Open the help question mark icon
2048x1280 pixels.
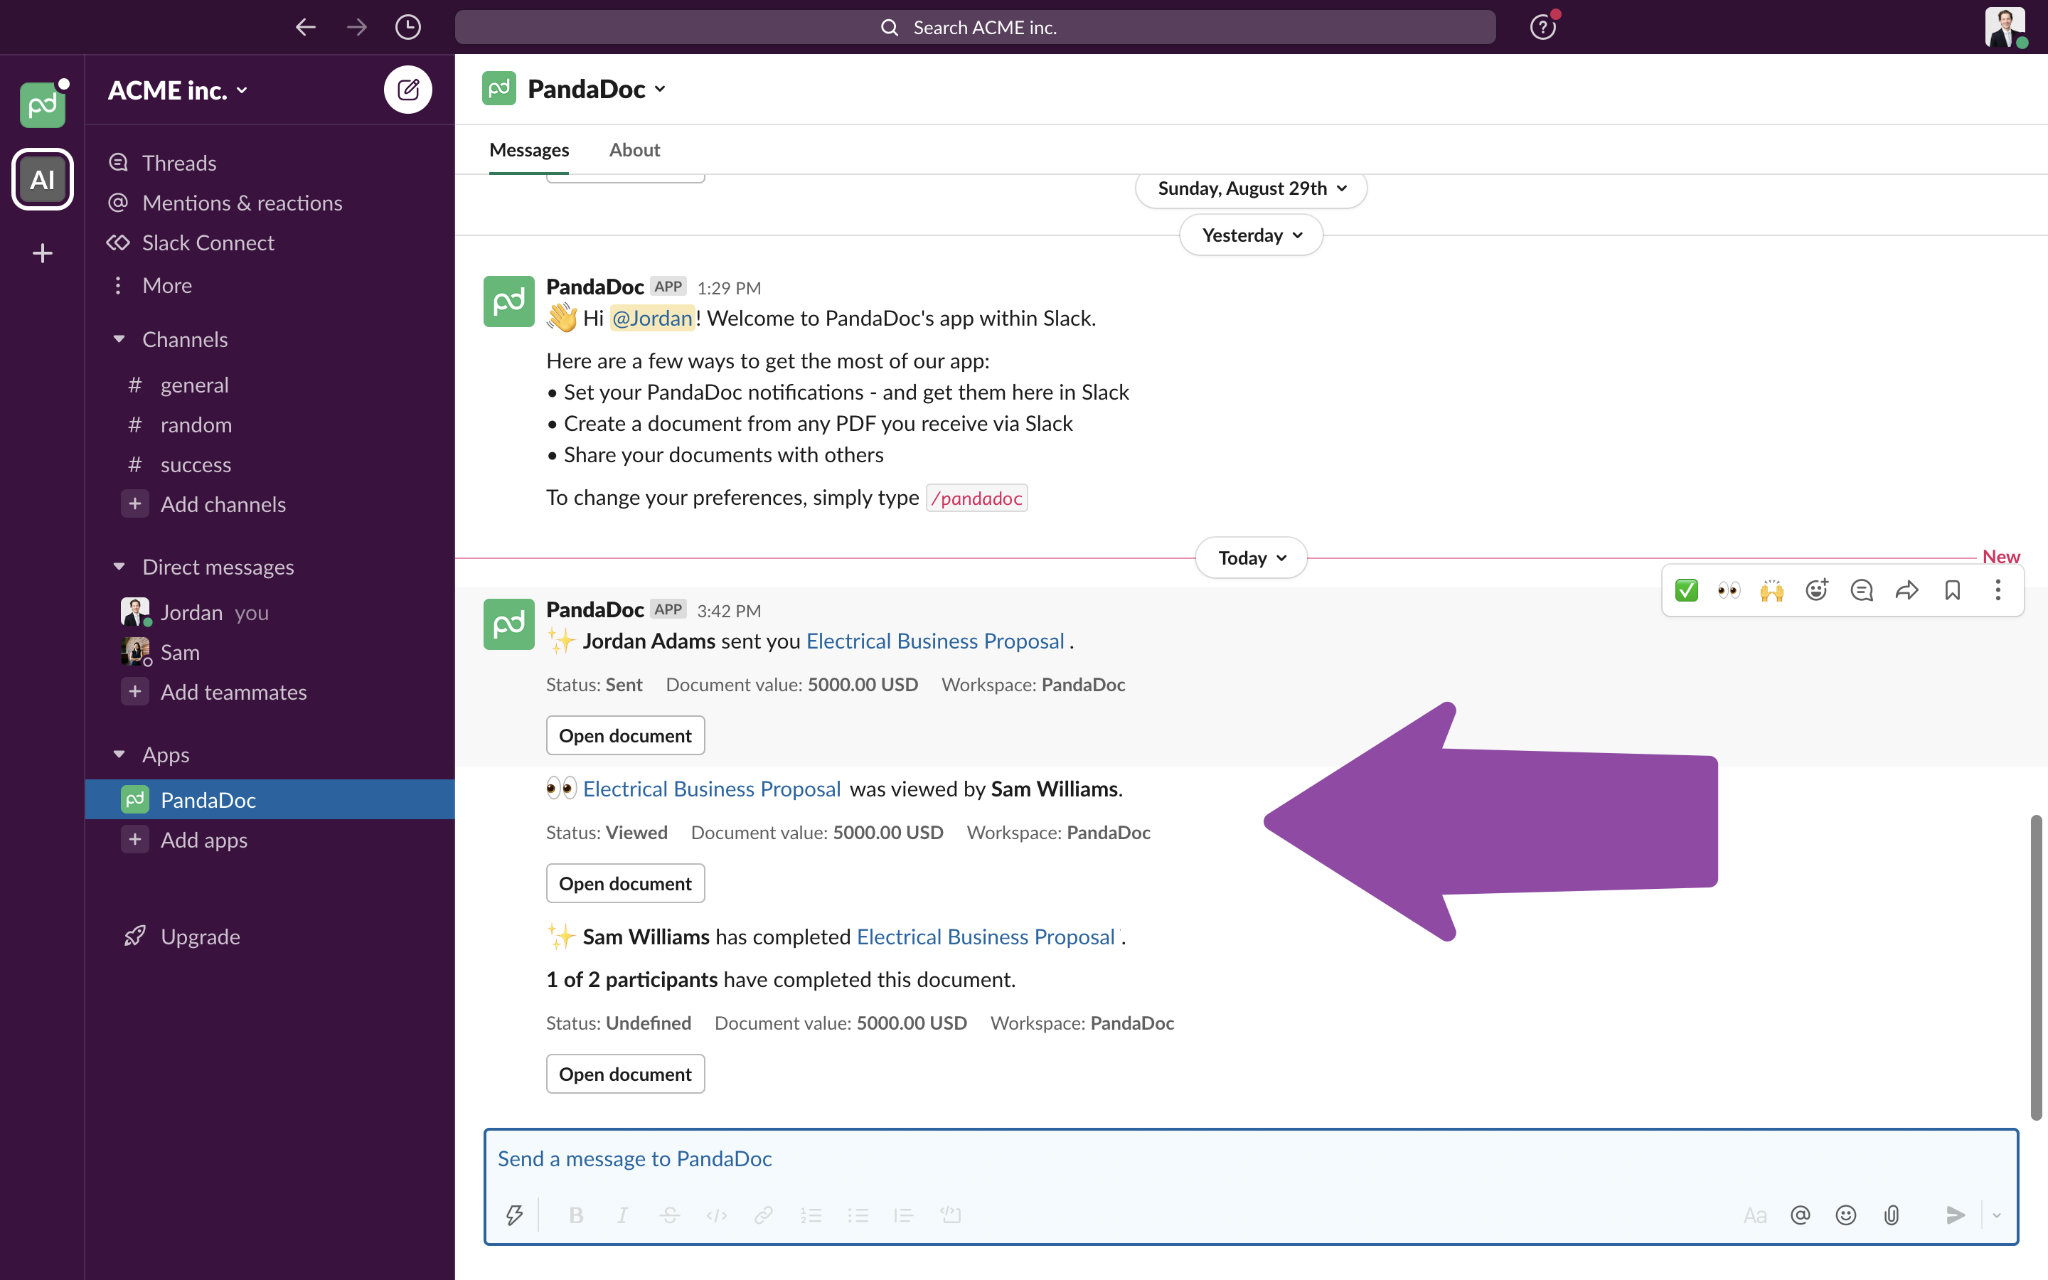[1543, 27]
